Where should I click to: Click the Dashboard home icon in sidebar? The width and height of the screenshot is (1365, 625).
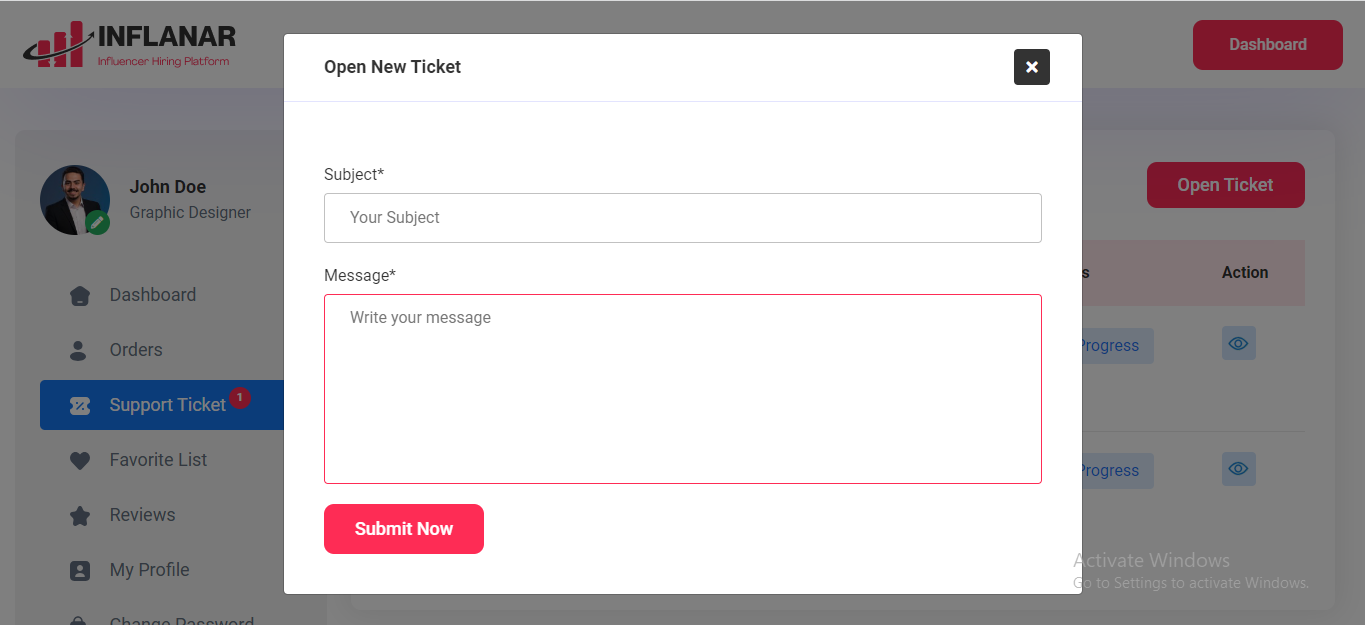(x=80, y=296)
